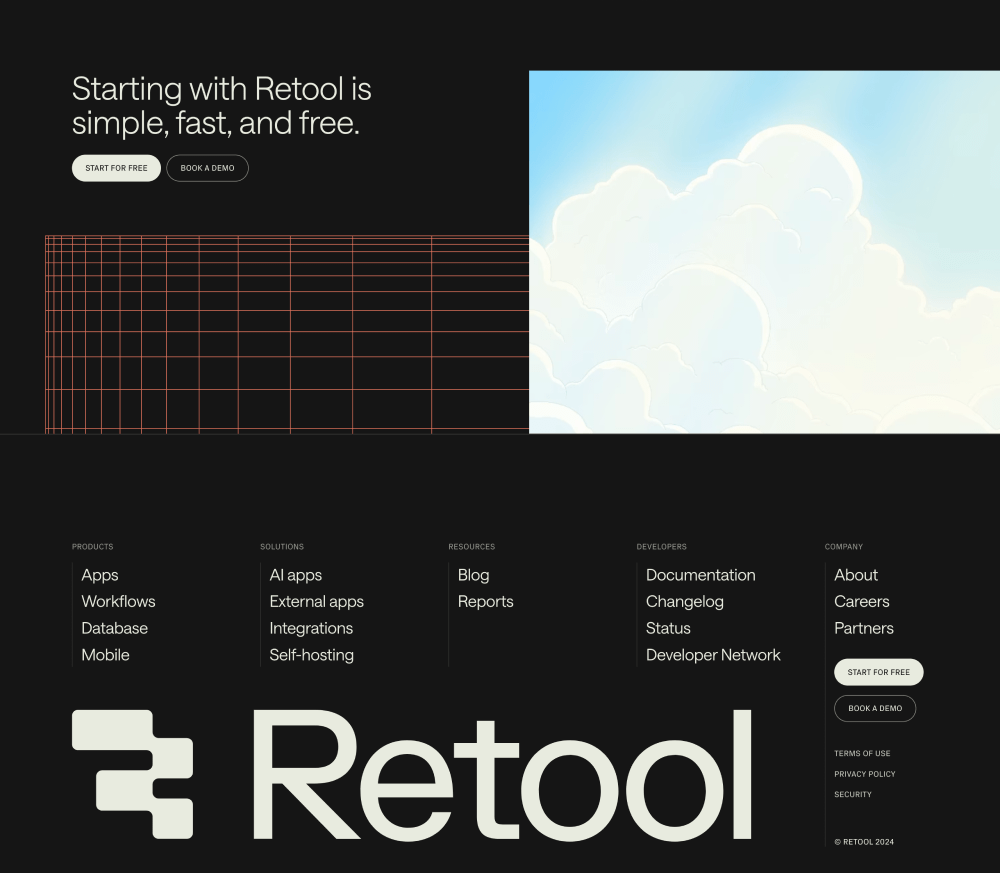This screenshot has height=873, width=1000.
Task: Click the large Retool wordmark
Action: [x=502, y=775]
